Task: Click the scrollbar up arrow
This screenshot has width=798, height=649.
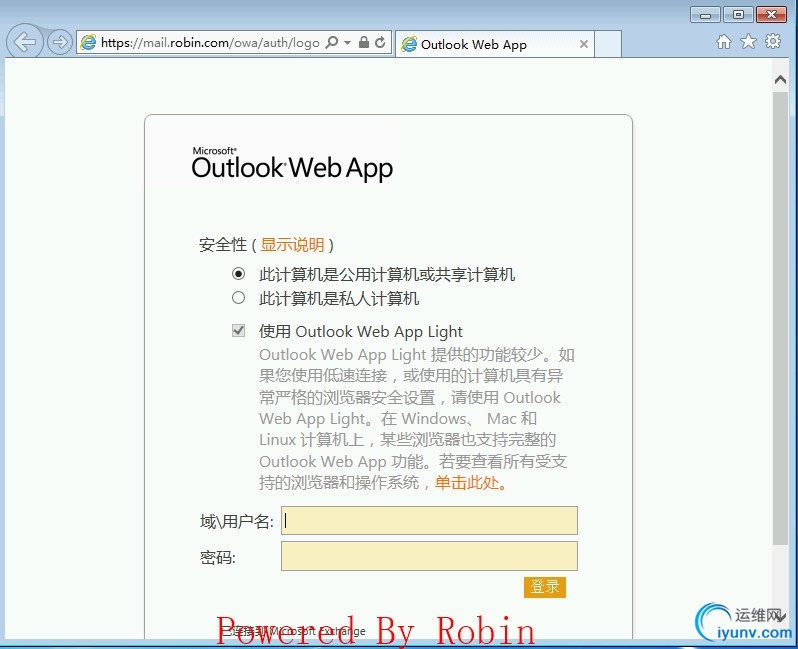Action: [x=780, y=79]
